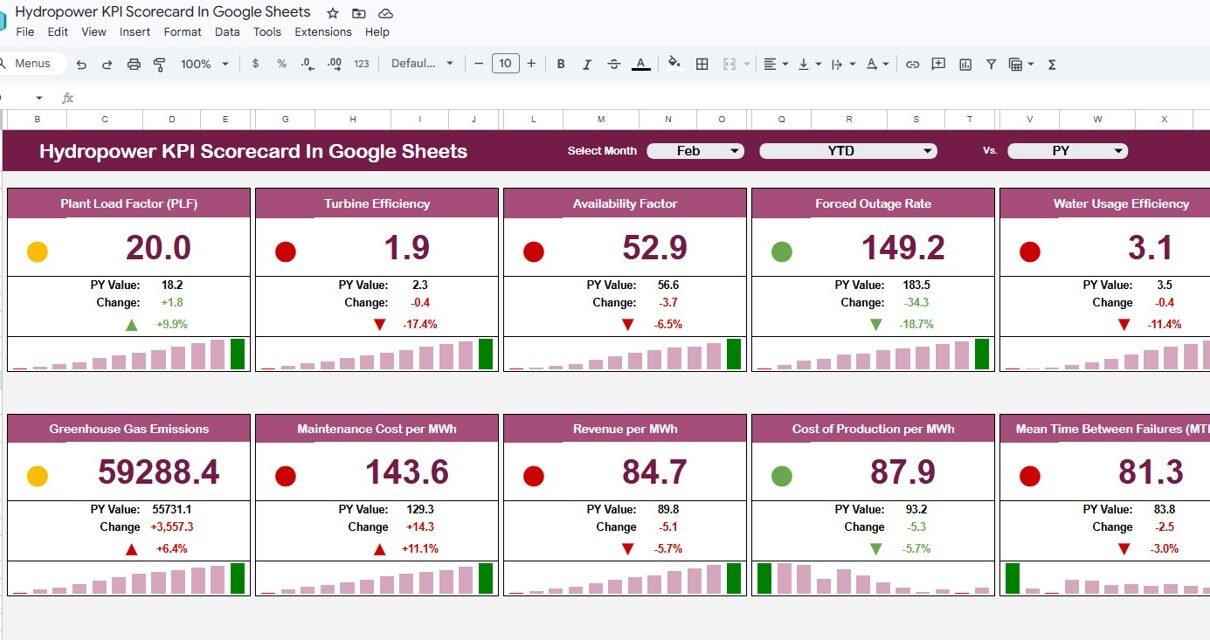Viewport: 1210px width, 640px height.
Task: Open the Create a filter icon
Action: click(991, 64)
